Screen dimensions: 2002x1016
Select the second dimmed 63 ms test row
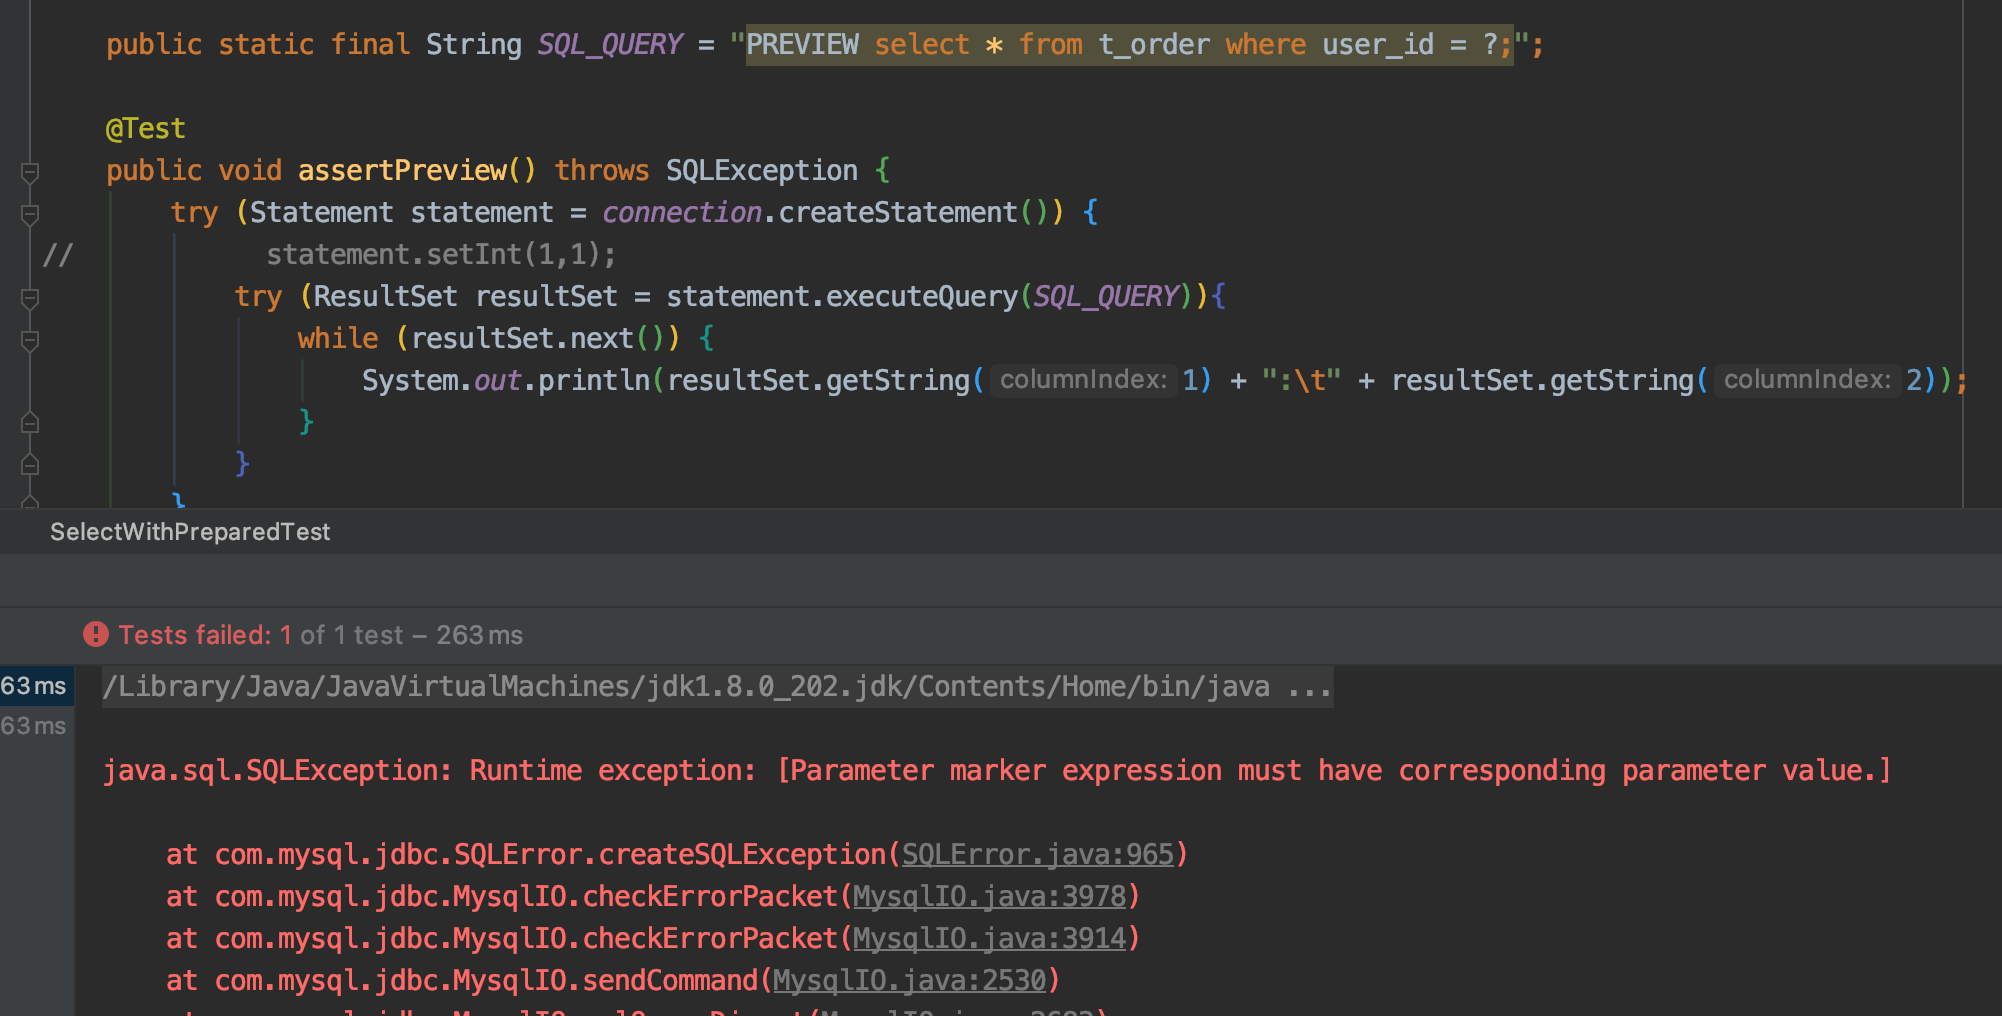pos(36,726)
